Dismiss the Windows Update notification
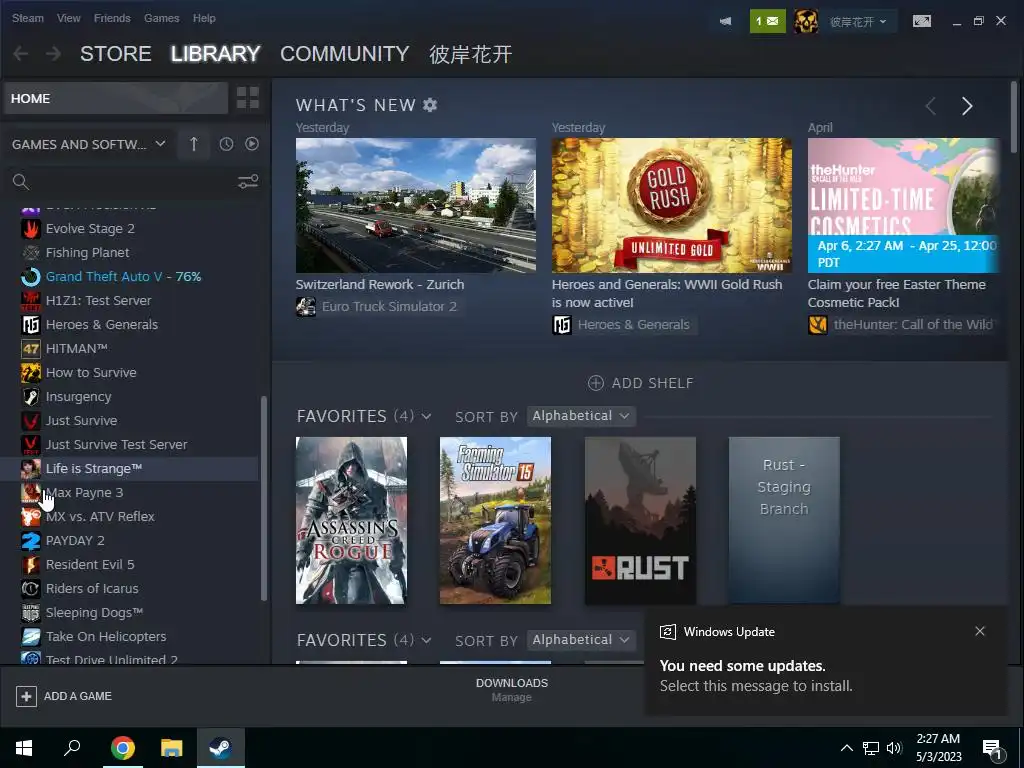The width and height of the screenshot is (1024, 768). click(980, 631)
